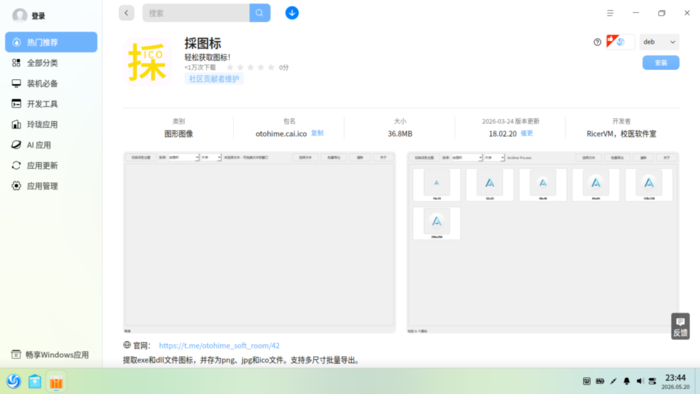The image size is (700, 394).
Task: Click the blue 安装 install button
Action: coord(661,63)
